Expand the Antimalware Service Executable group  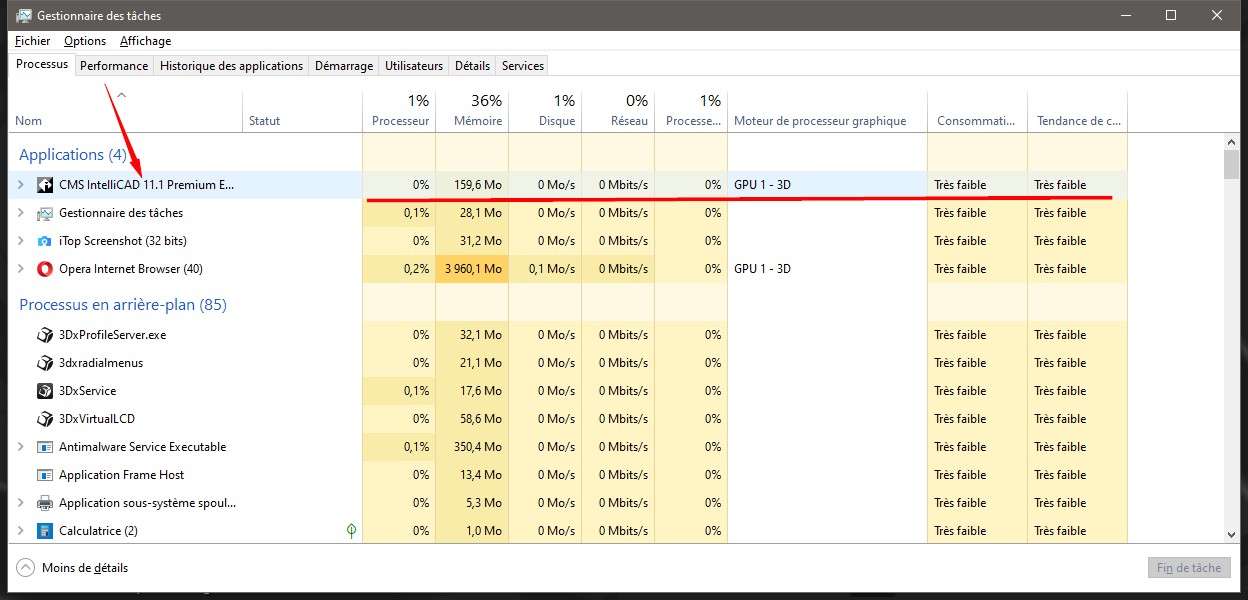coord(20,447)
